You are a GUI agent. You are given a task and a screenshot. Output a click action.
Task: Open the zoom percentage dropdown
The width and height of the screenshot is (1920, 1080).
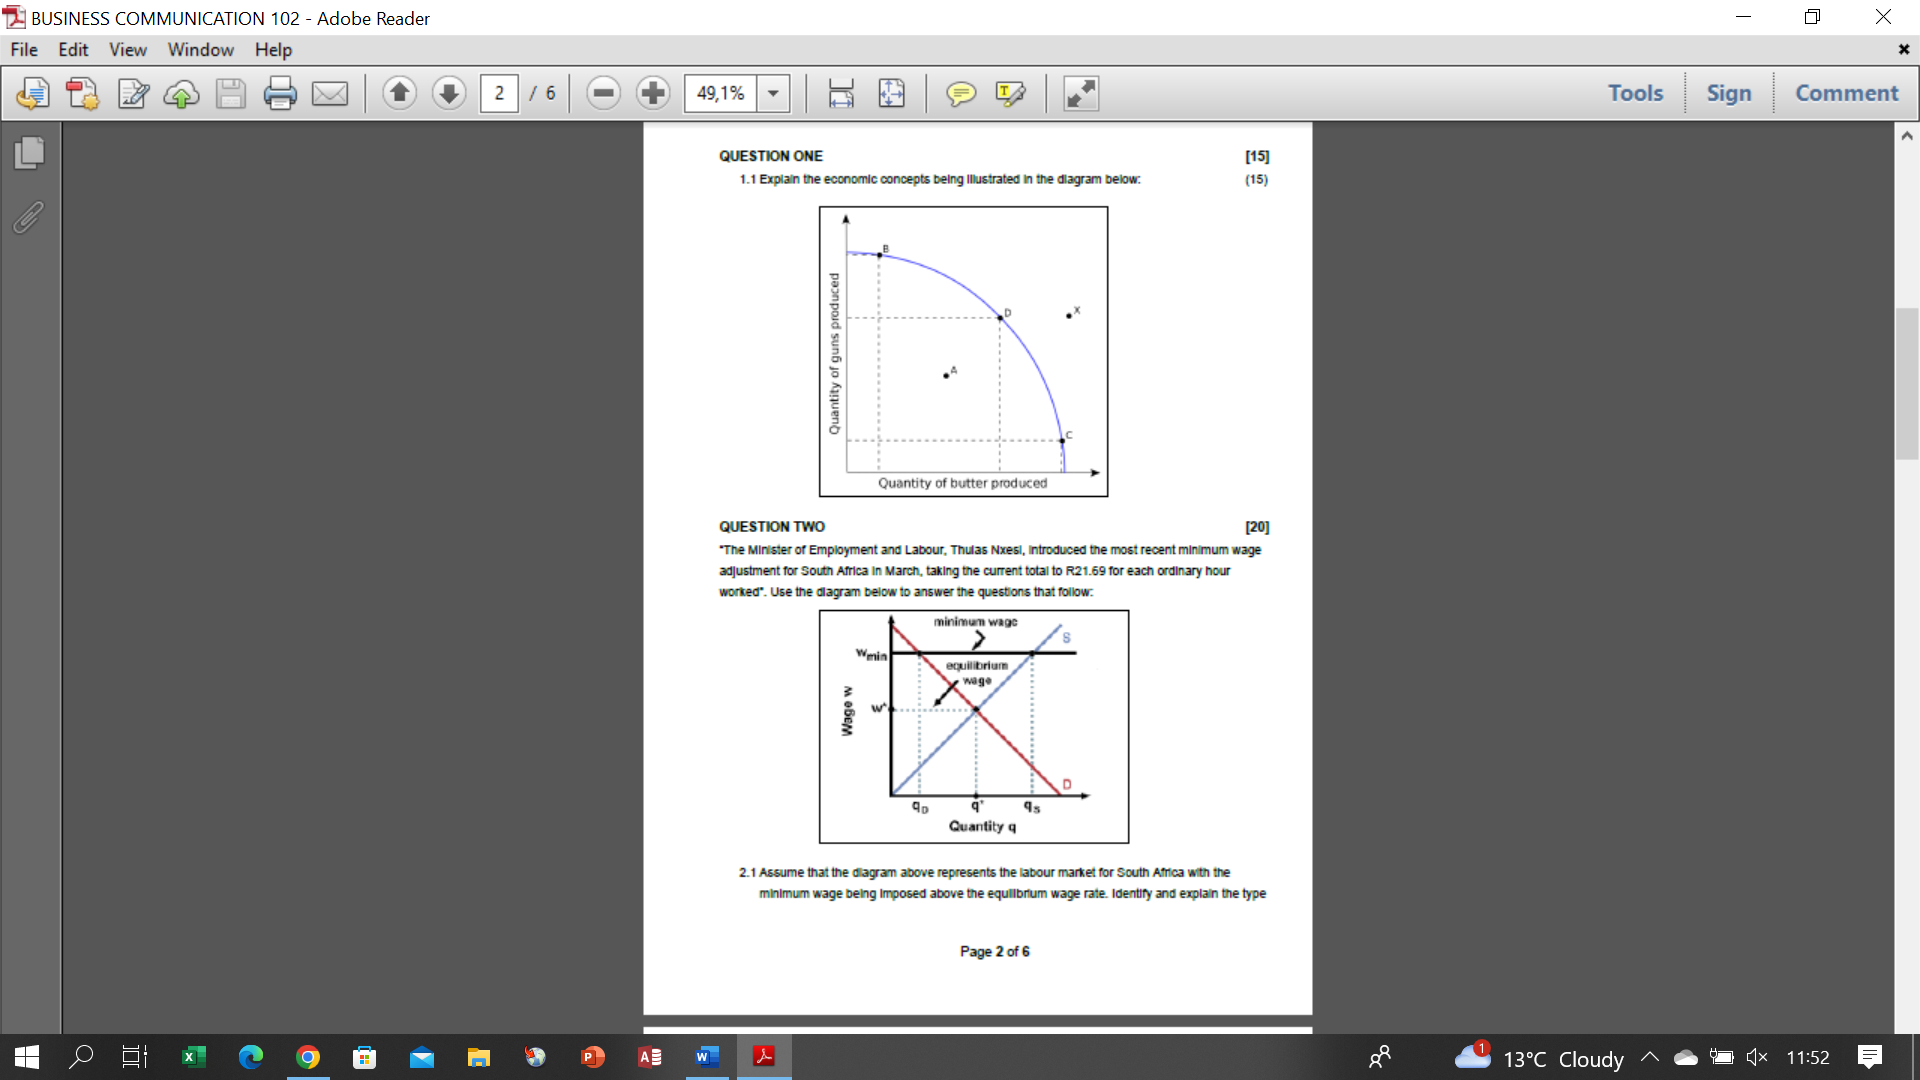click(x=772, y=93)
